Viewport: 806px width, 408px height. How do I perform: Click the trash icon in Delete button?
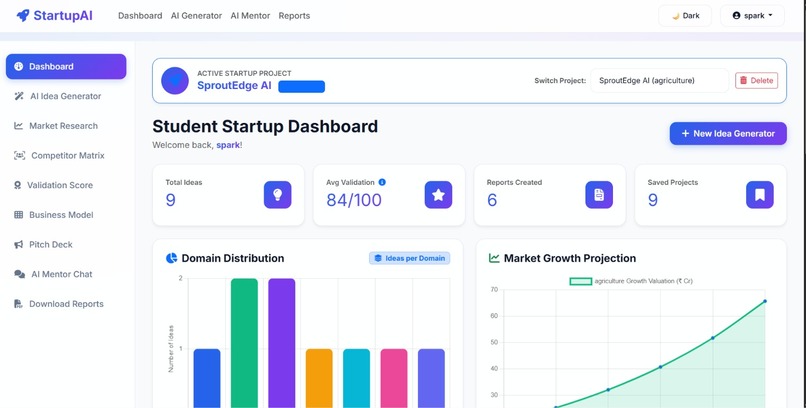pyautogui.click(x=743, y=81)
